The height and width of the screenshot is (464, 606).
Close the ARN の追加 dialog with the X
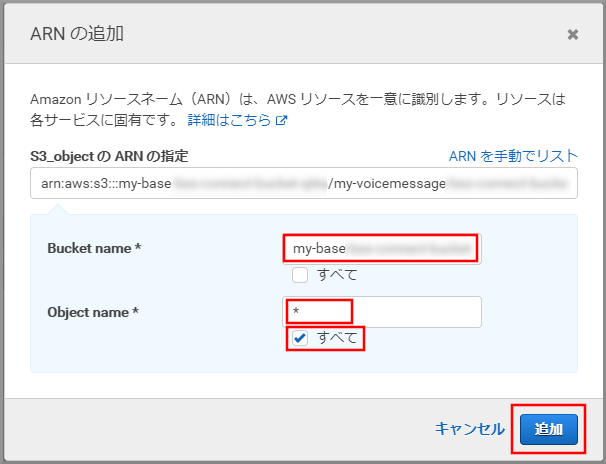(x=572, y=34)
